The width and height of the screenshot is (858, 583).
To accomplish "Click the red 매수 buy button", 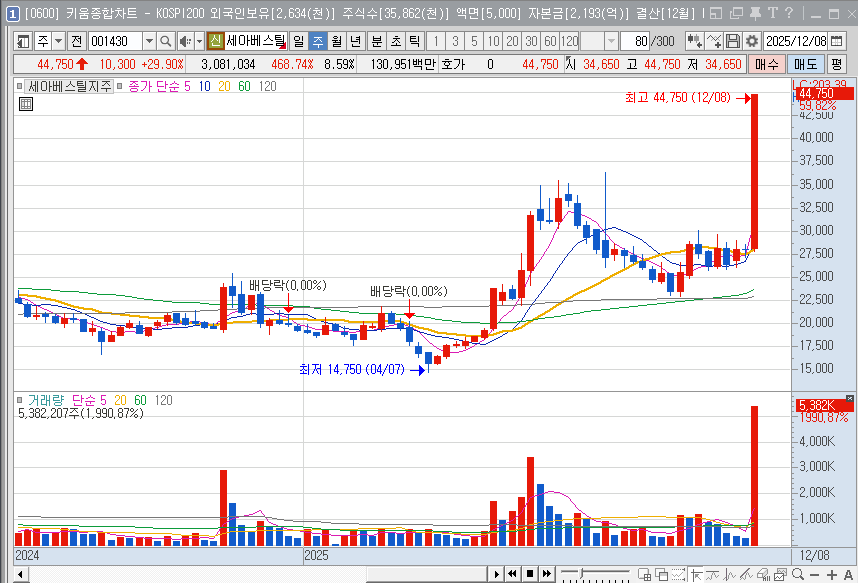I will pos(767,64).
